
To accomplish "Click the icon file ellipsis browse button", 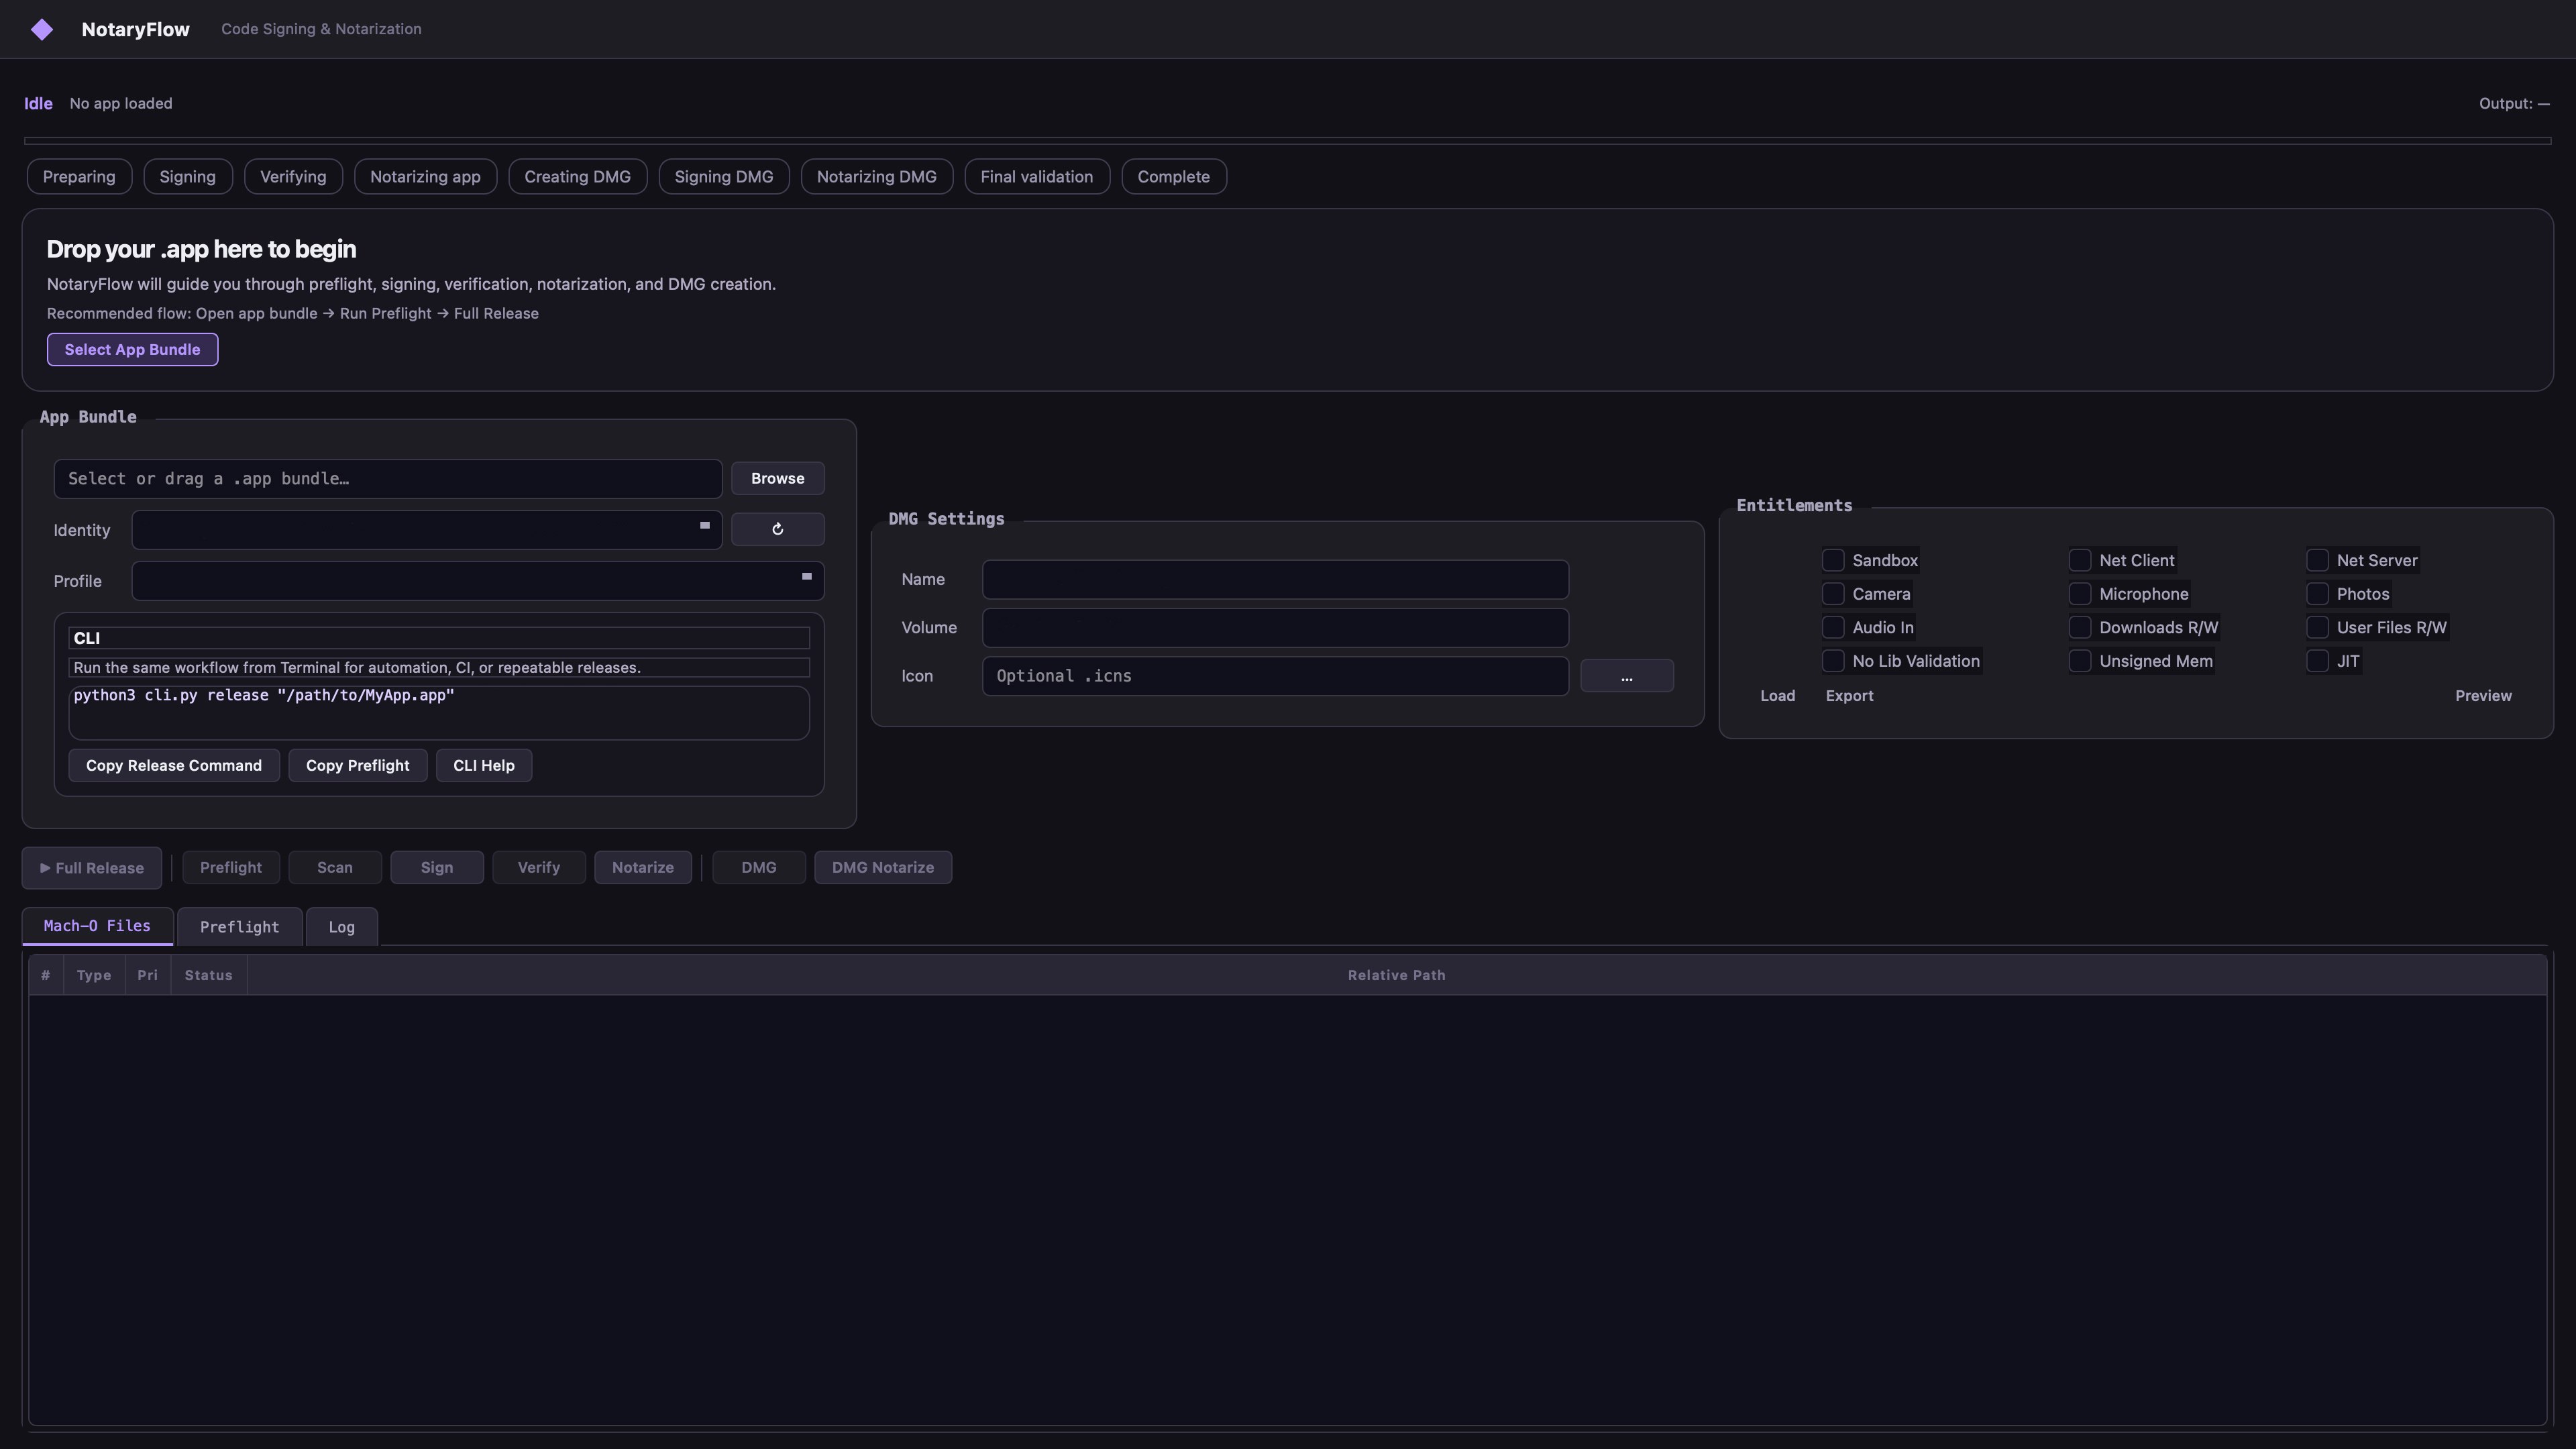I will pyautogui.click(x=1626, y=676).
